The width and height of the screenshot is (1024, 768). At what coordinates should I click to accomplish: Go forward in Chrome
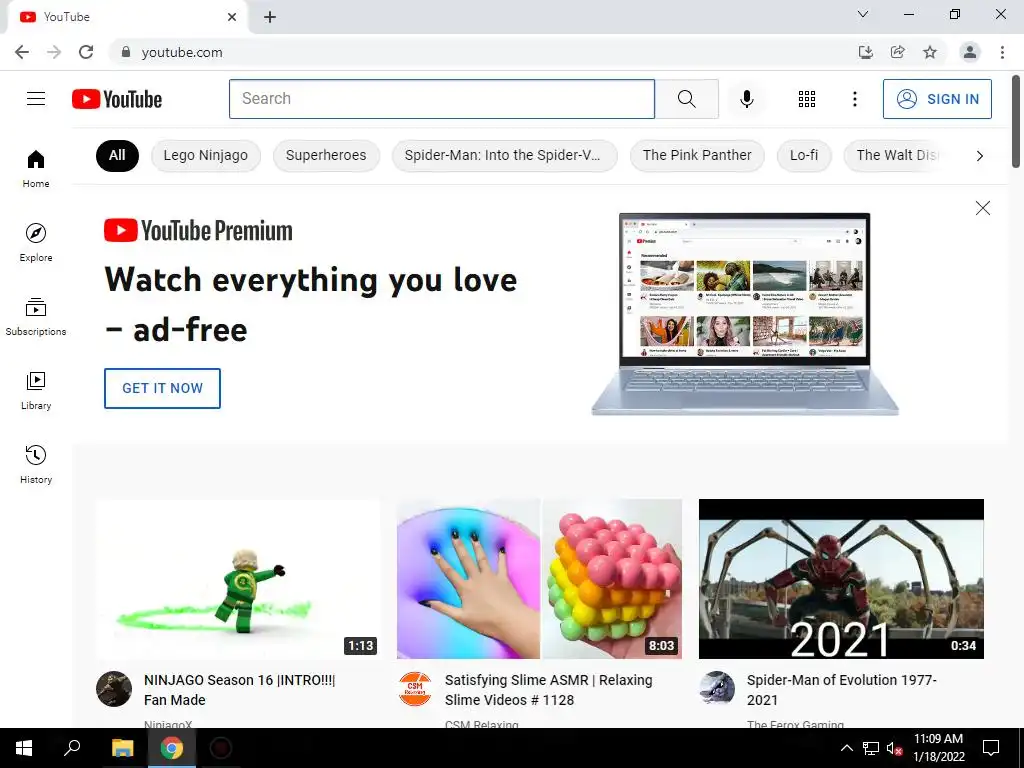coord(54,52)
